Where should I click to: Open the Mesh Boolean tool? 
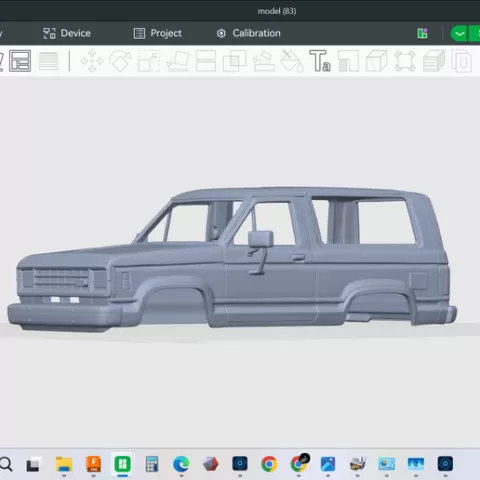[234, 61]
